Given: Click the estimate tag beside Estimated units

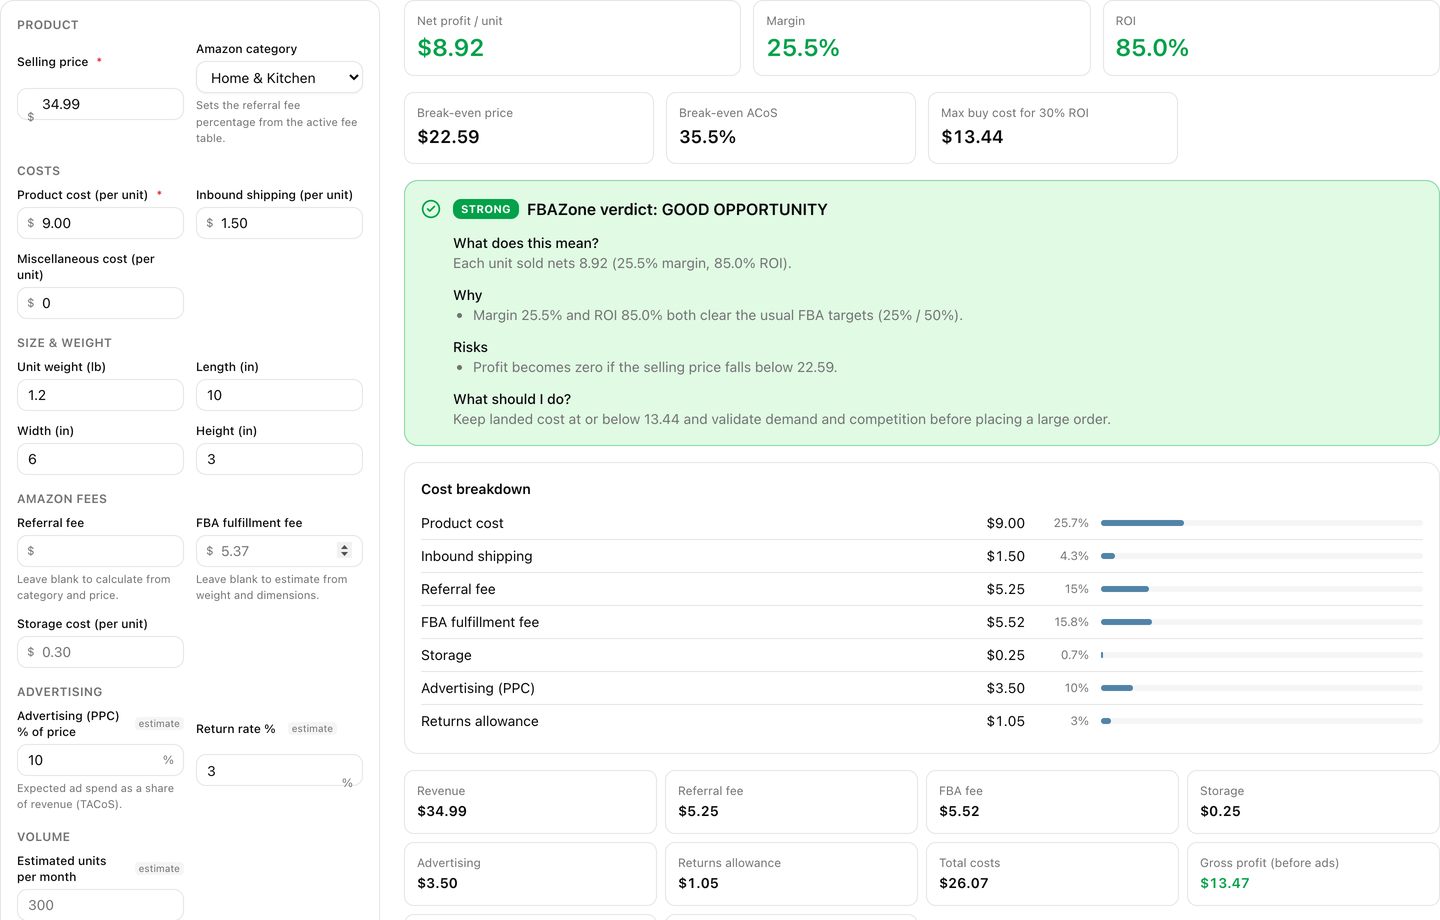Looking at the screenshot, I should 159,869.
